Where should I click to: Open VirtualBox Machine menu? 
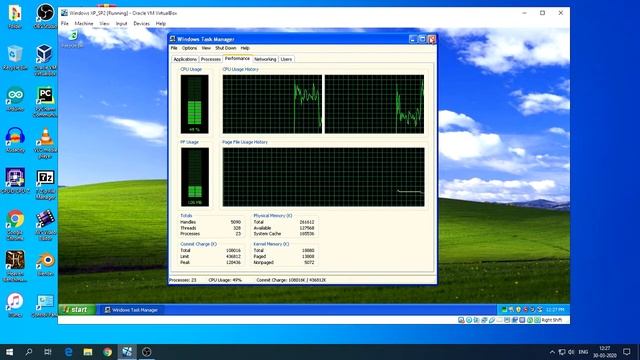(x=84, y=24)
